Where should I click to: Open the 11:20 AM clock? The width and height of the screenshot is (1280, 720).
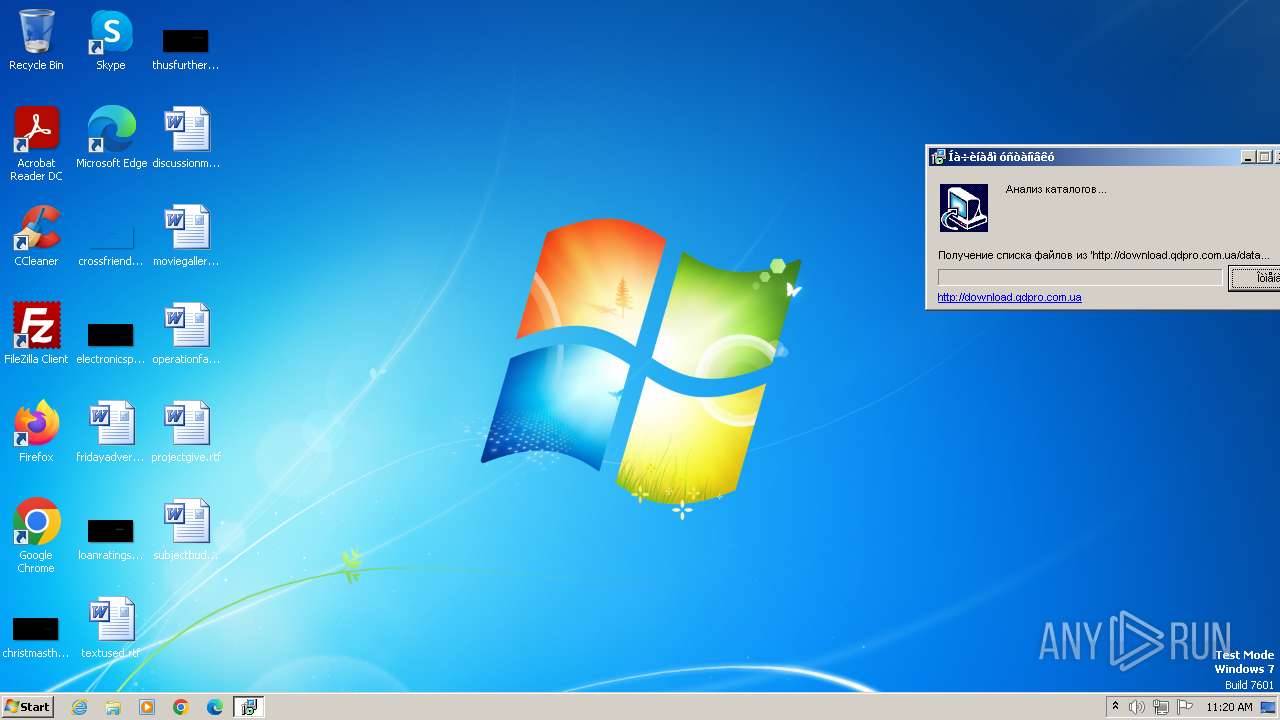click(1229, 707)
